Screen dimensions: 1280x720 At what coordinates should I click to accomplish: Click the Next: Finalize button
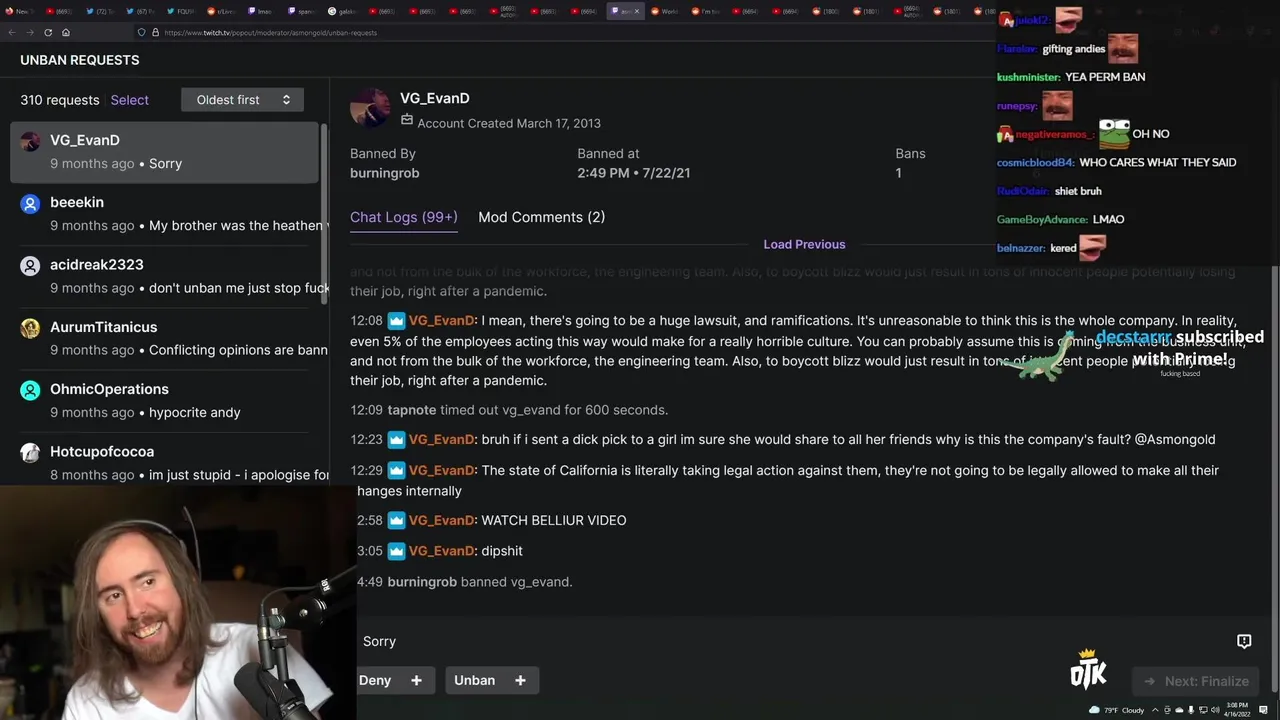click(x=1196, y=681)
